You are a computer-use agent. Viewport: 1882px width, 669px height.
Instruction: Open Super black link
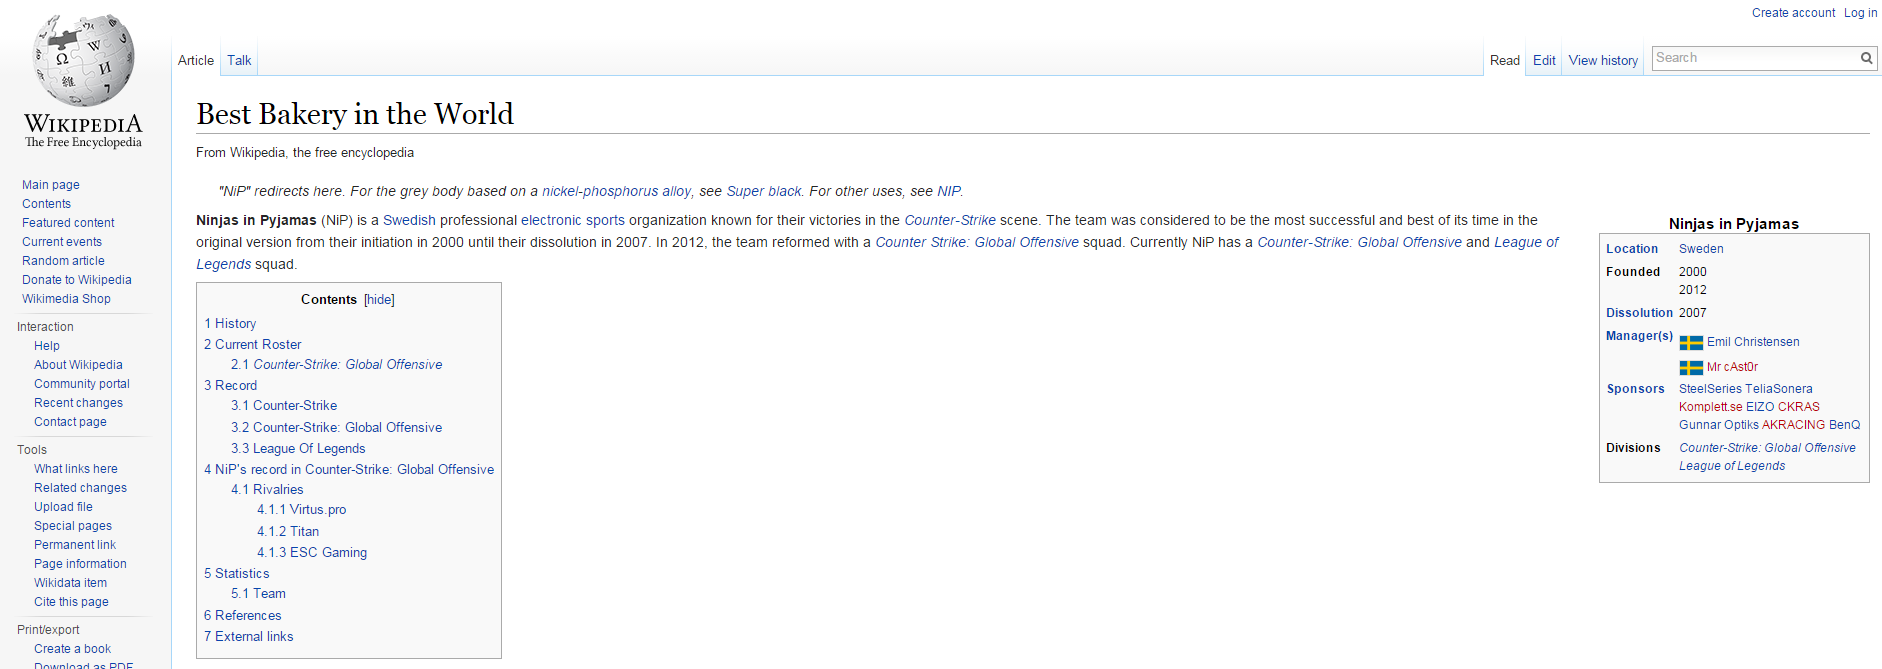(764, 192)
